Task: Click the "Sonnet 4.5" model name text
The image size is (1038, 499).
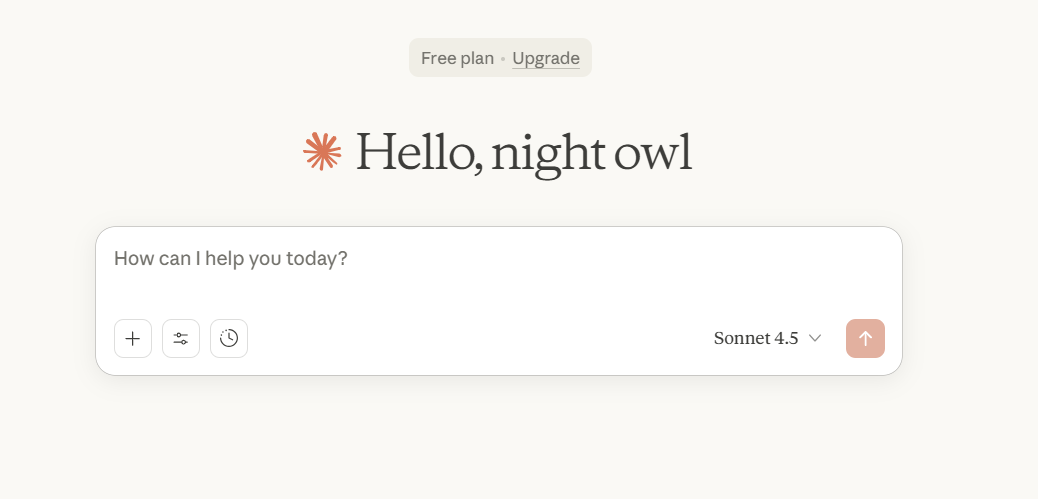Action: pyautogui.click(x=756, y=338)
